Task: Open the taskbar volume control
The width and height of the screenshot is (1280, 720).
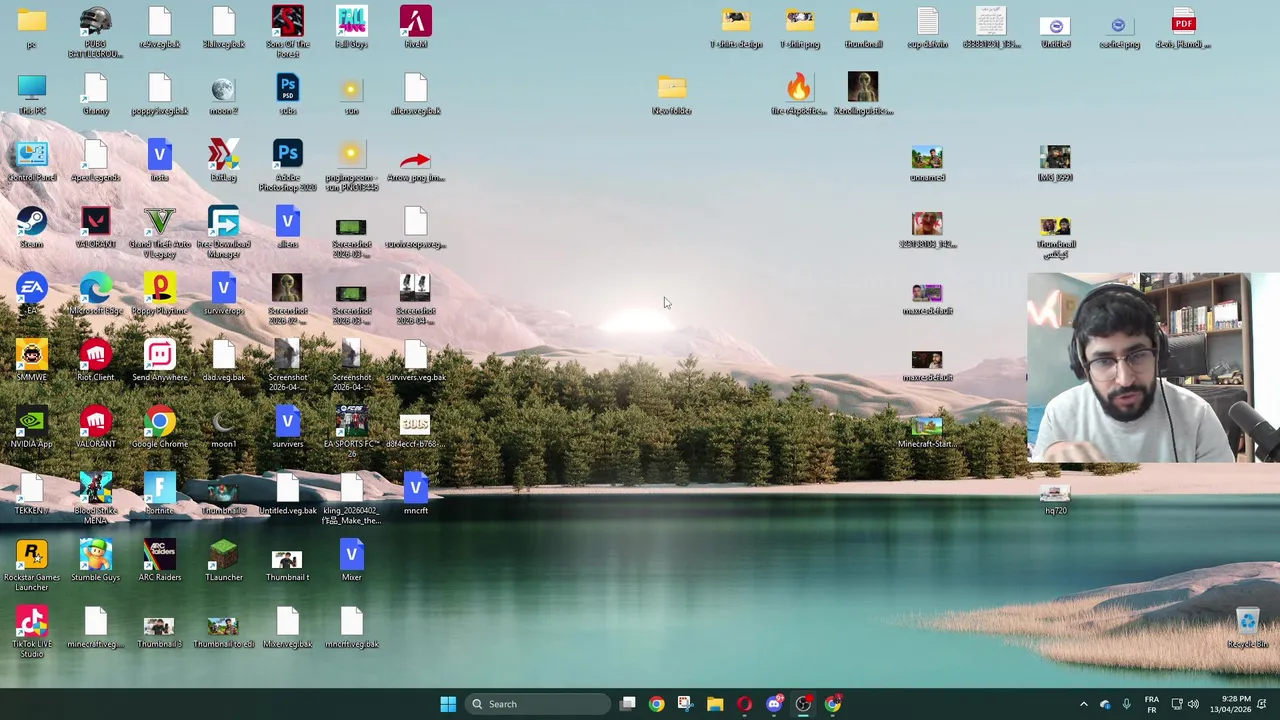Action: point(1193,704)
